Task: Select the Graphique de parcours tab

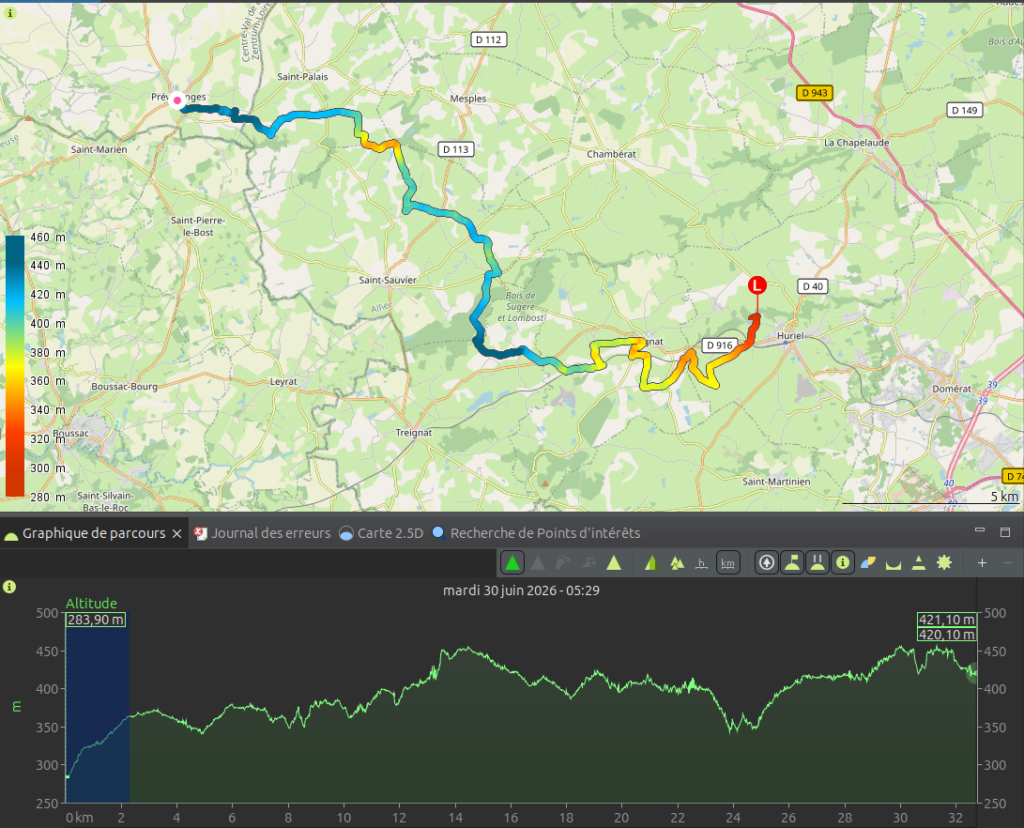Action: [x=93, y=533]
